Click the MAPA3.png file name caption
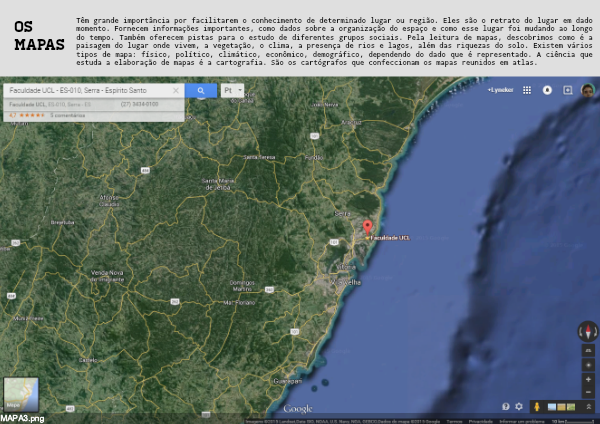600x424 pixels. click(22, 419)
